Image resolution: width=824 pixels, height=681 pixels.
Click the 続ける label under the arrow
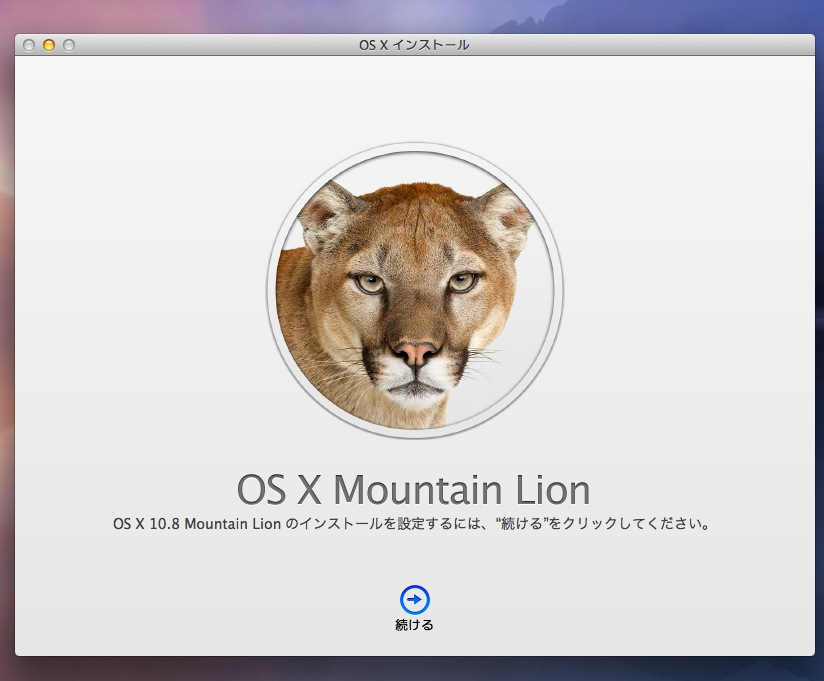(414, 625)
